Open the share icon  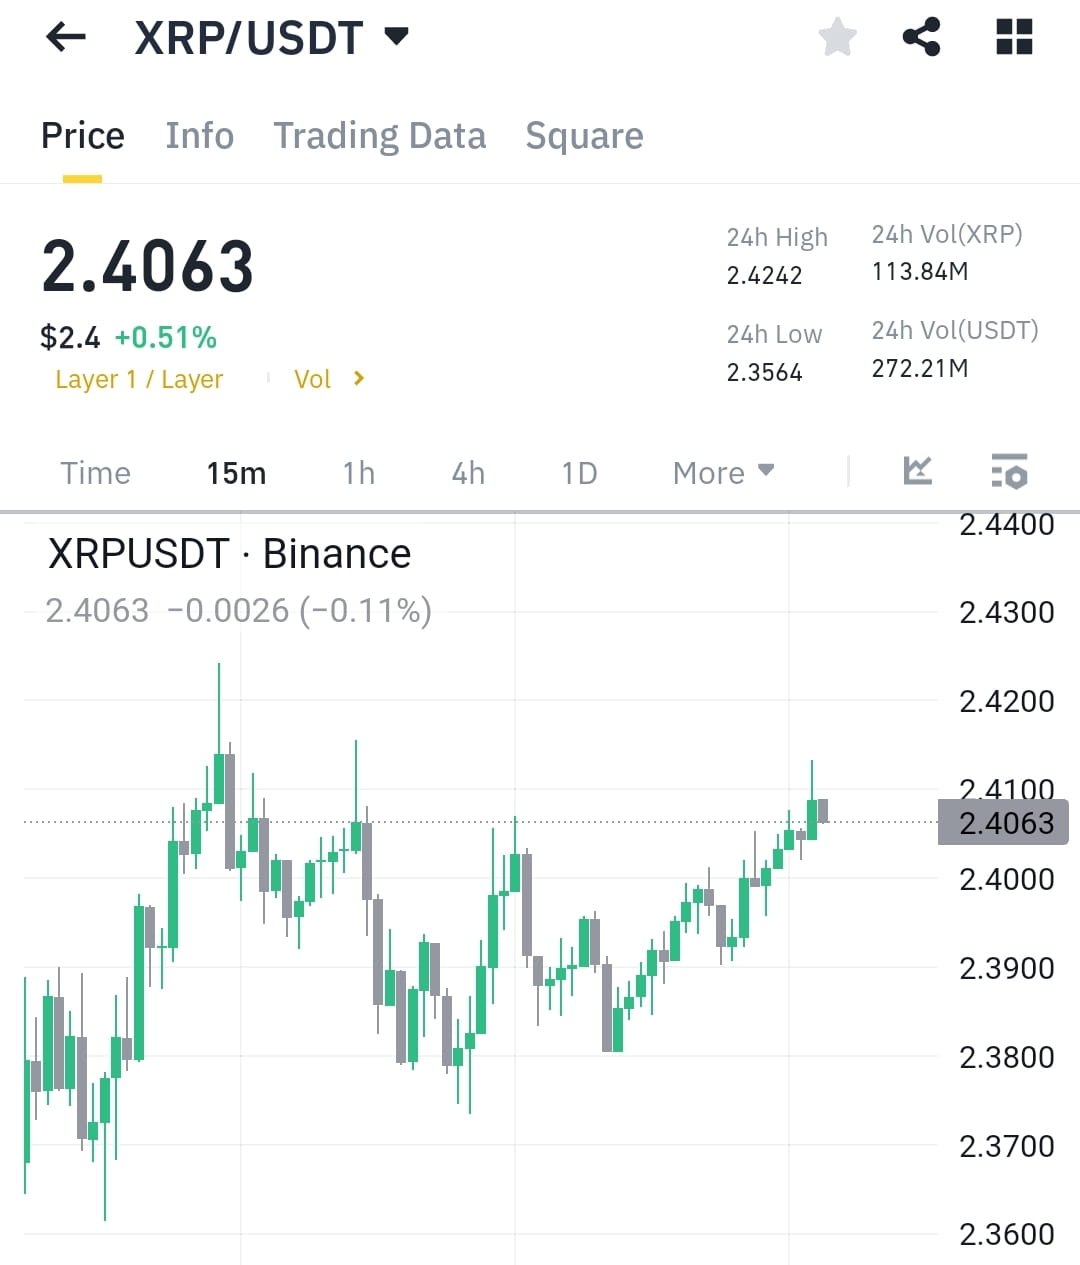click(x=920, y=37)
